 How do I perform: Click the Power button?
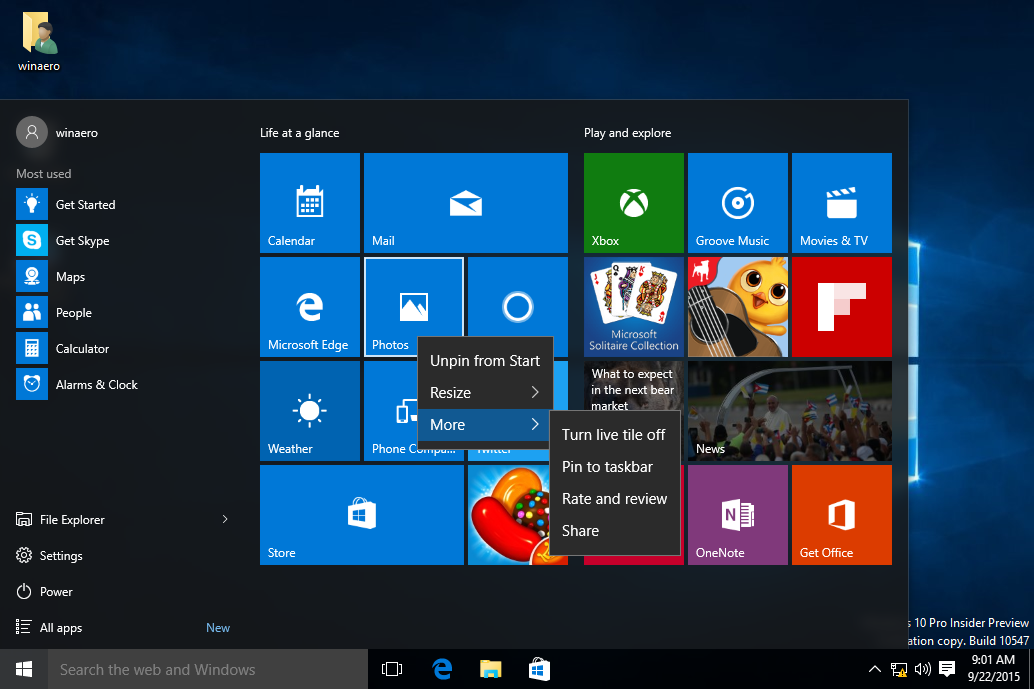tap(56, 592)
